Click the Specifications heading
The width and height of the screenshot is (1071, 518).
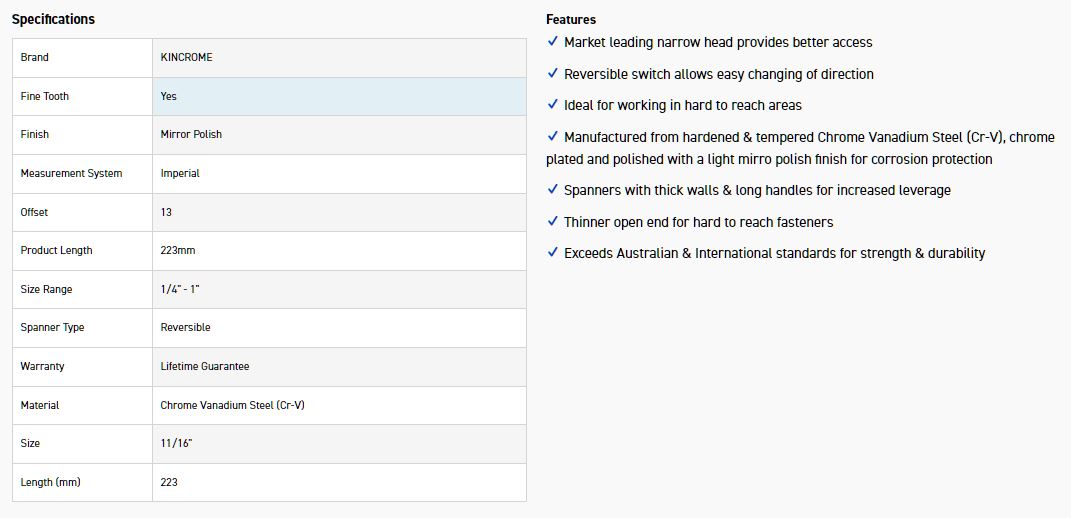[53, 19]
